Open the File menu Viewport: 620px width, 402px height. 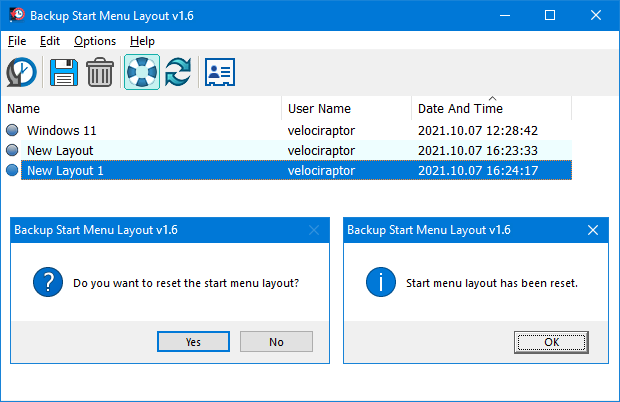pyautogui.click(x=17, y=41)
